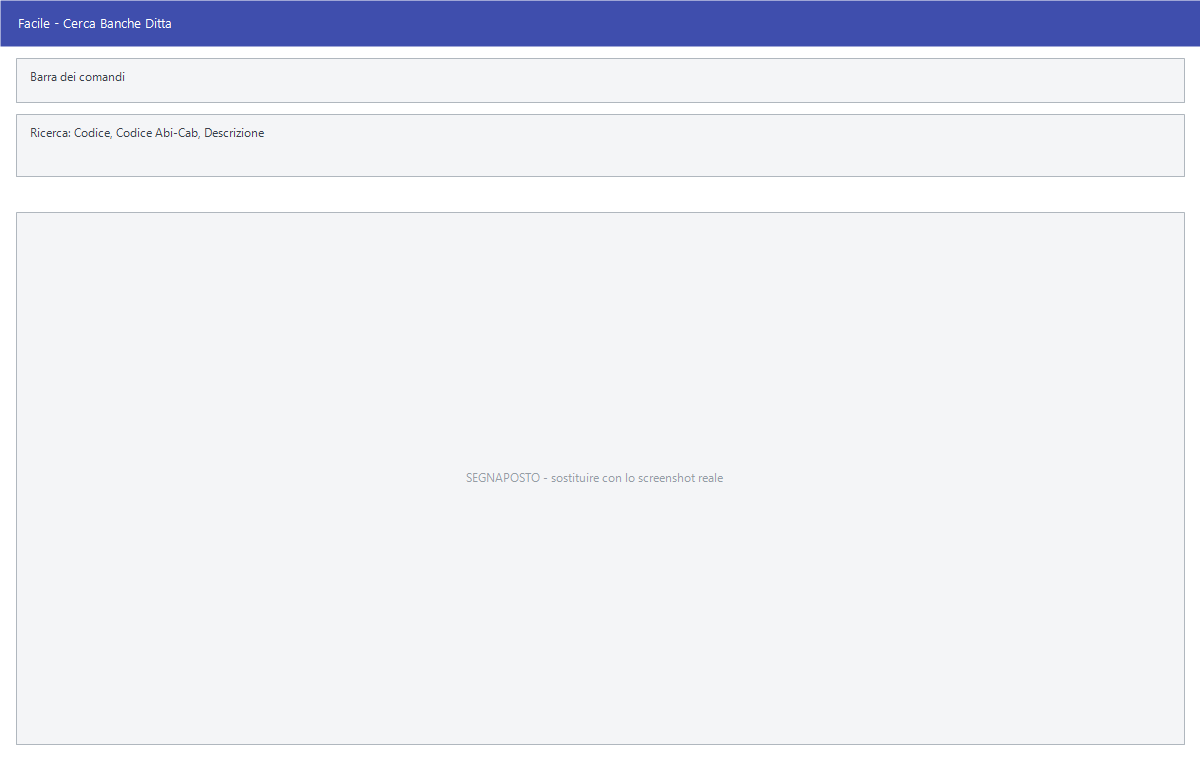Click 'sostituire con lo screenshot reale' text
Screen dimensions: 1200x760
(x=637, y=478)
